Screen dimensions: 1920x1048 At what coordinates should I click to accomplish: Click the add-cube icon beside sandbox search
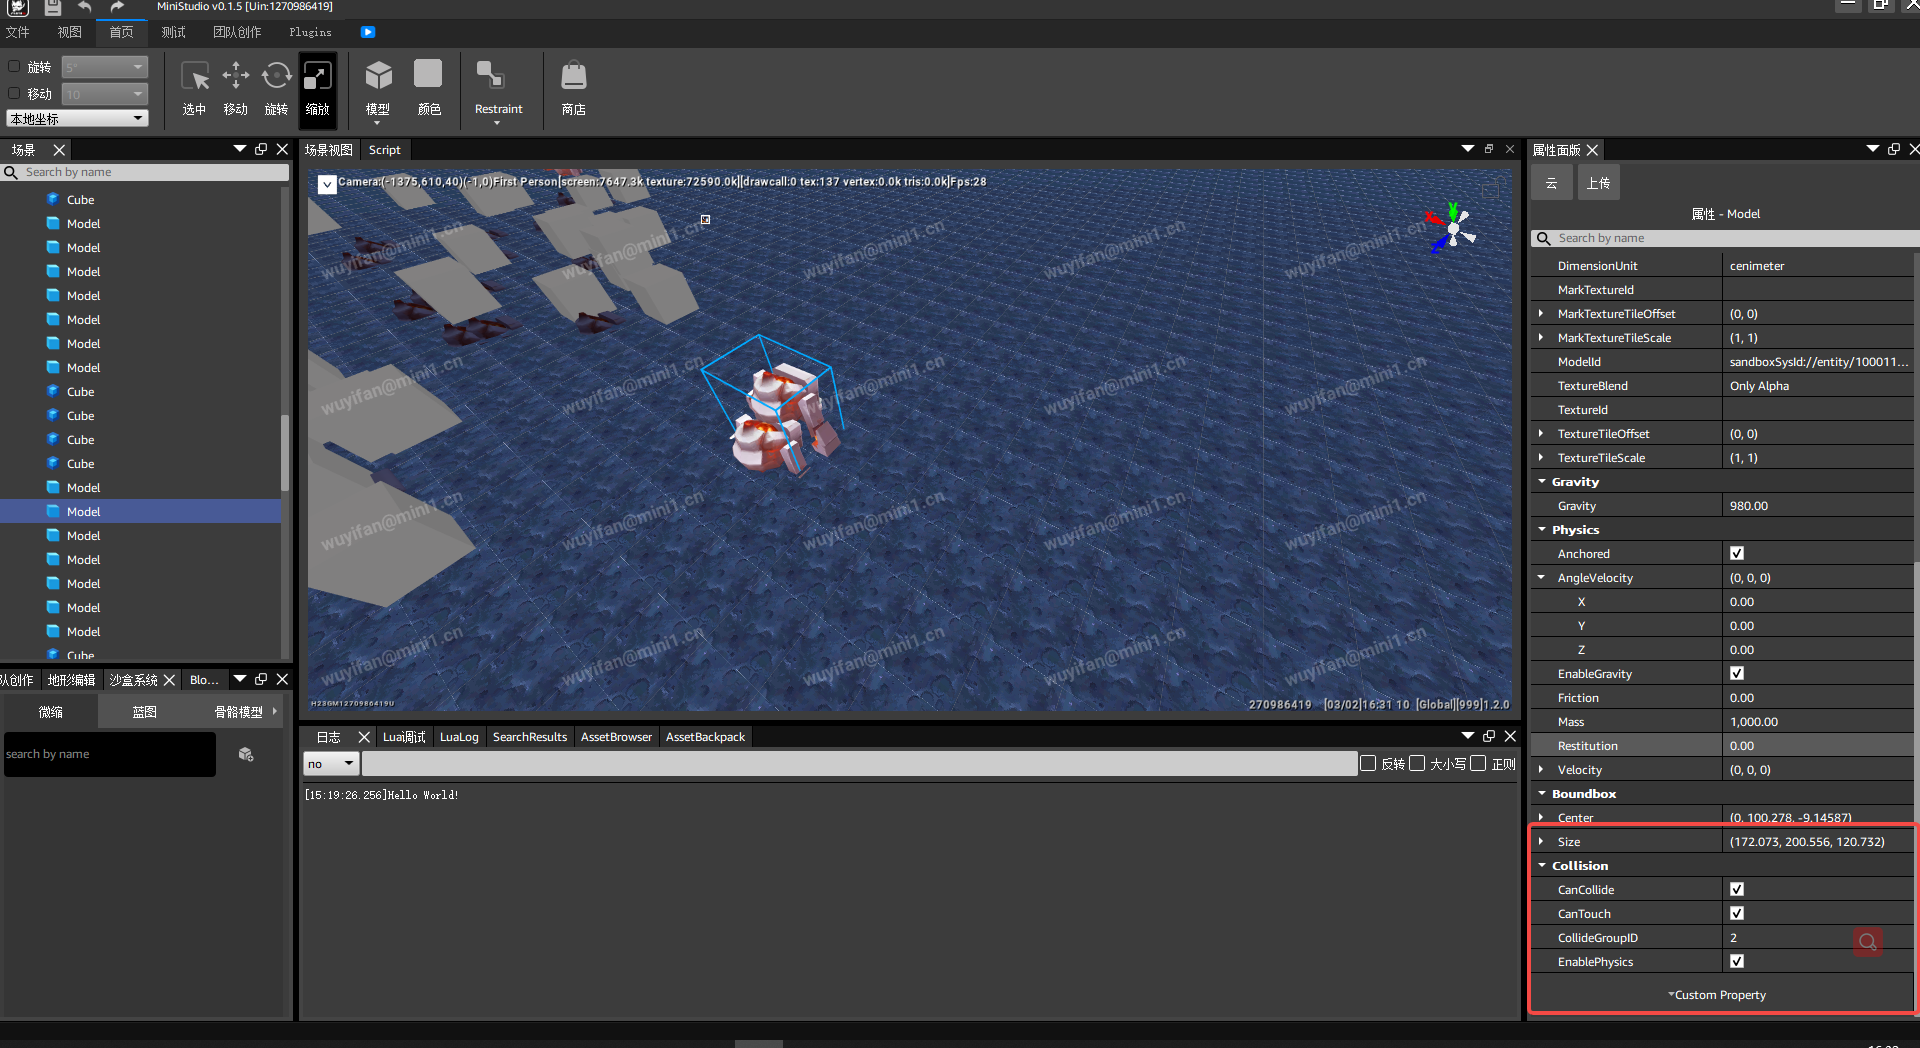point(246,754)
